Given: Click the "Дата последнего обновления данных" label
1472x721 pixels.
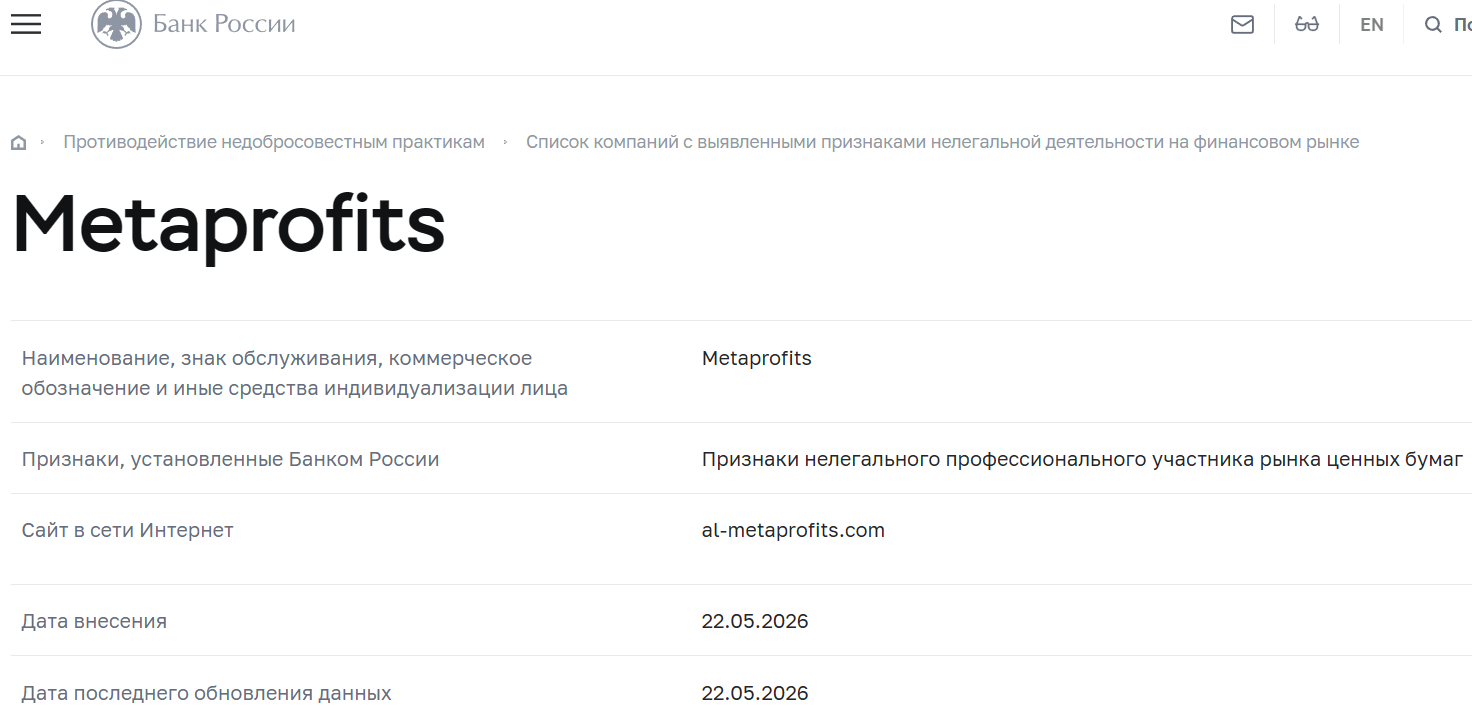Looking at the screenshot, I should 207,693.
